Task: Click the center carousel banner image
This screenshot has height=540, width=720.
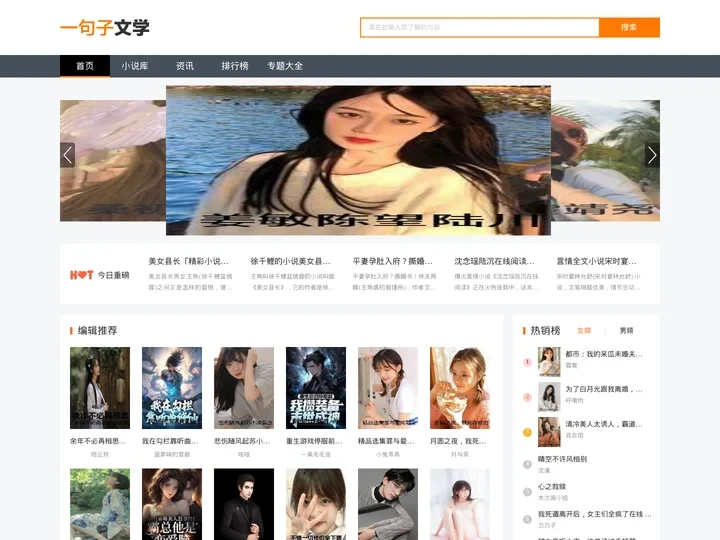Action: click(x=358, y=160)
